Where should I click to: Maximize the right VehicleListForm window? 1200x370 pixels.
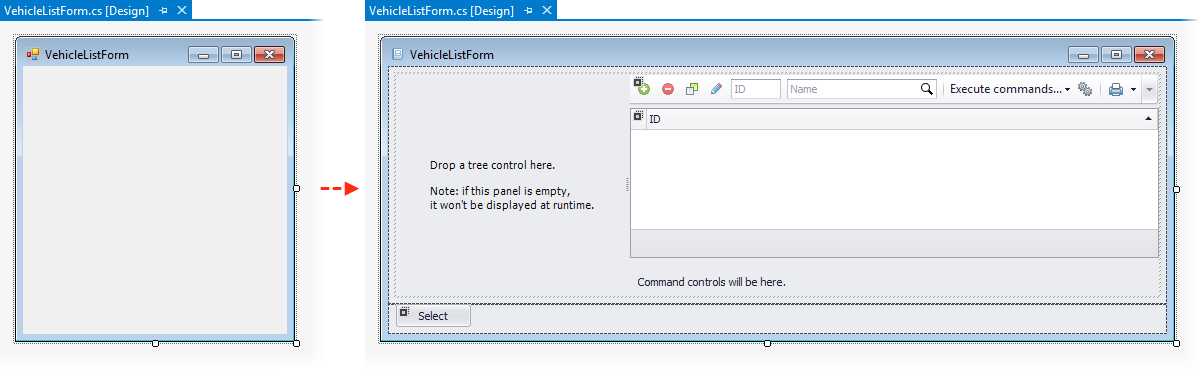click(1116, 55)
